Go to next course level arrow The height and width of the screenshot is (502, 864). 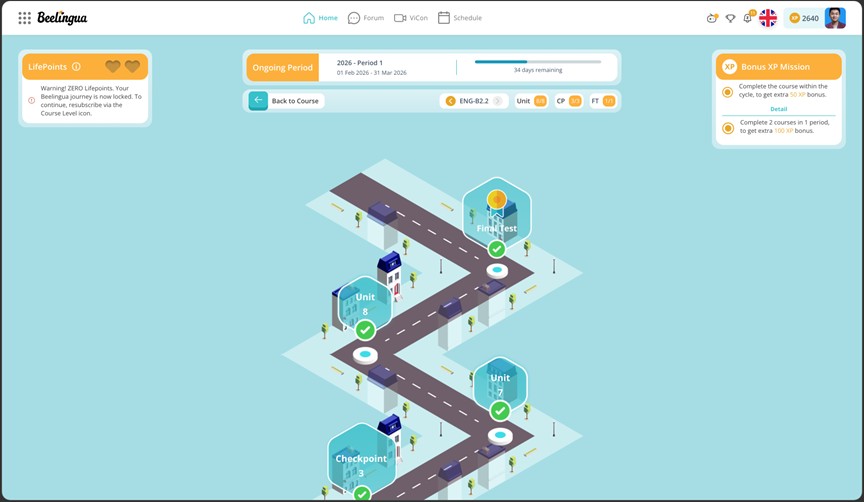pyautogui.click(x=498, y=101)
